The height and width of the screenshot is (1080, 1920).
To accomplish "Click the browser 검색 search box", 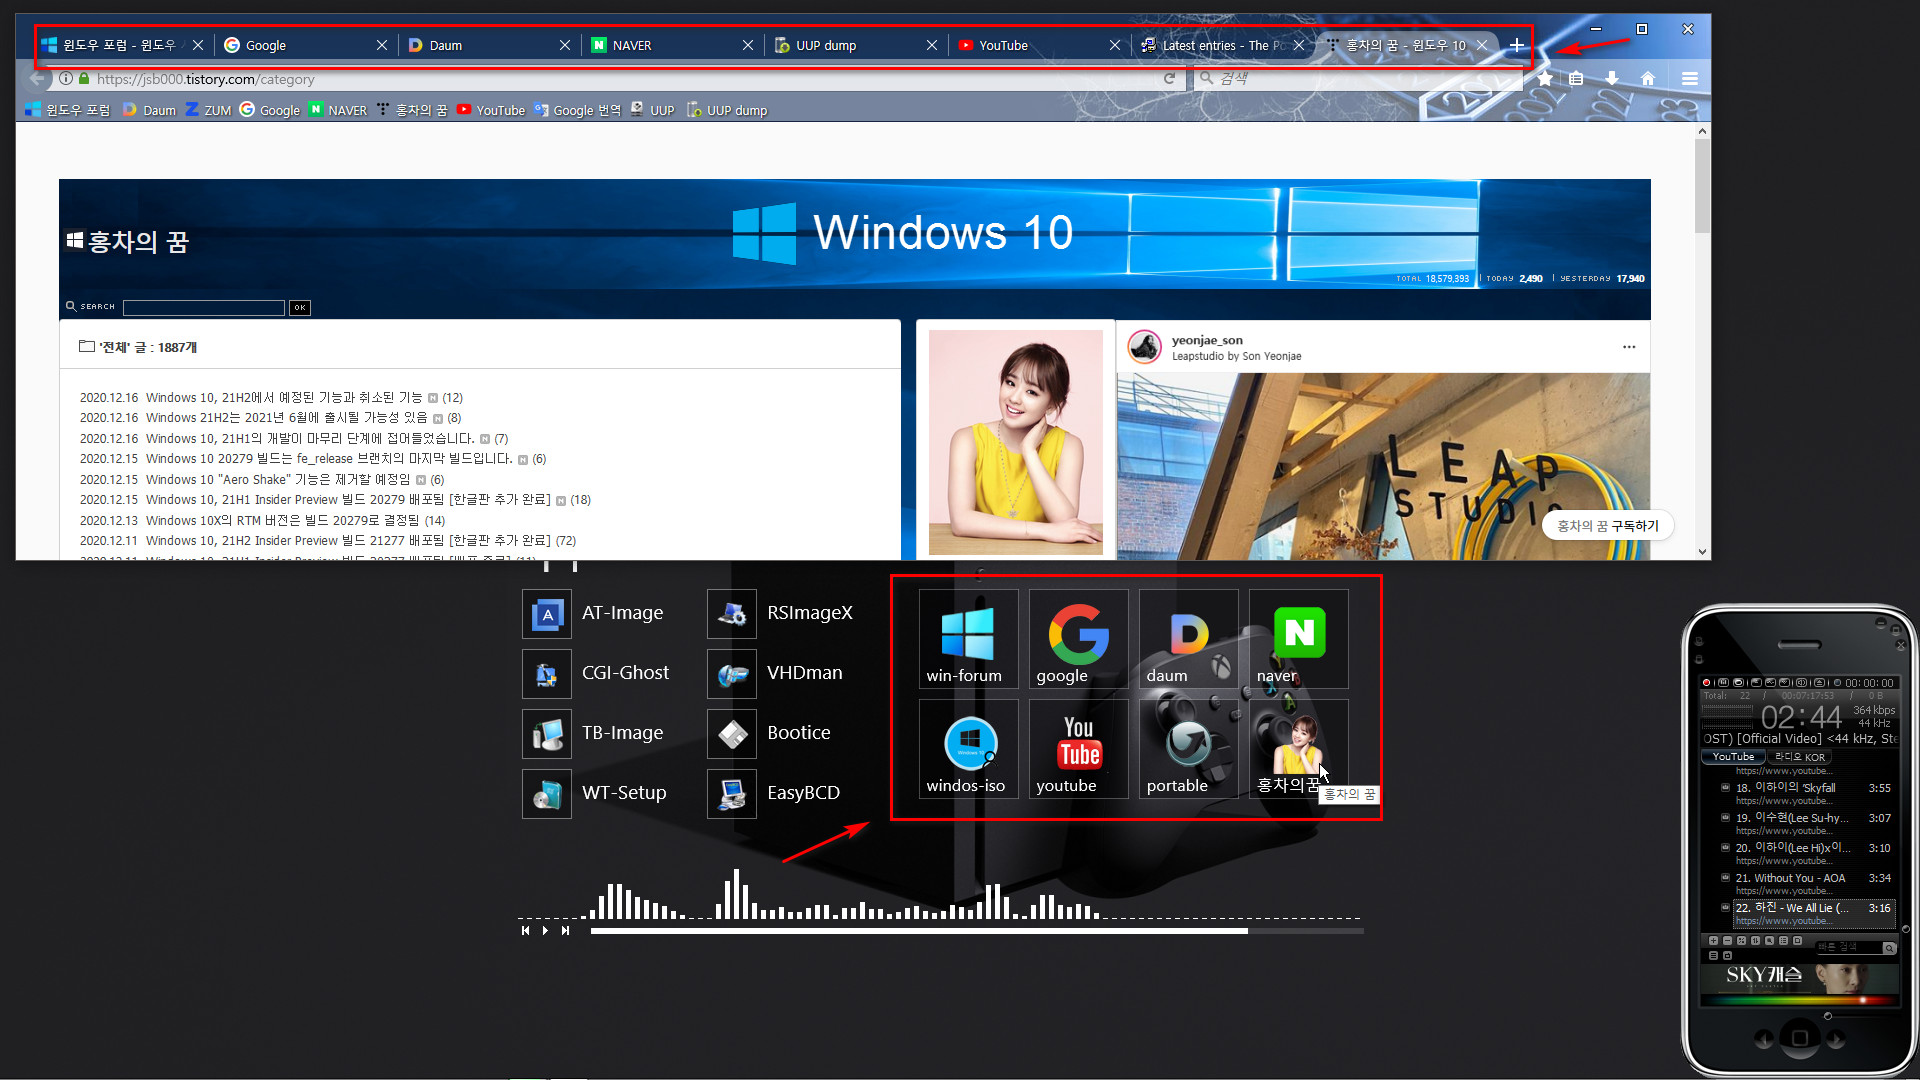I will pyautogui.click(x=1358, y=78).
